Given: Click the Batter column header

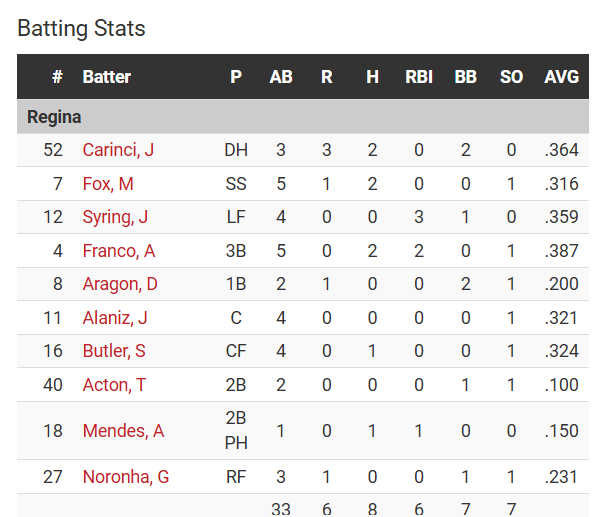Looking at the screenshot, I should pyautogui.click(x=106, y=77).
